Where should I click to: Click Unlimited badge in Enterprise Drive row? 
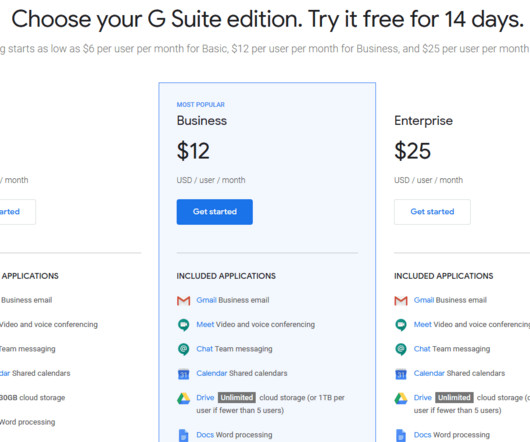[454, 398]
